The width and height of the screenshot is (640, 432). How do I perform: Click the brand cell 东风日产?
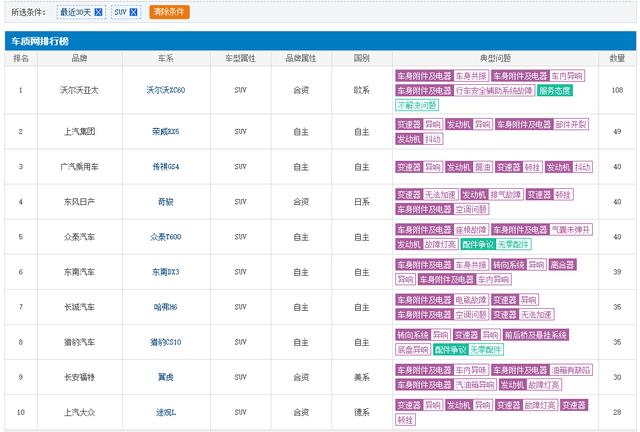pos(79,202)
